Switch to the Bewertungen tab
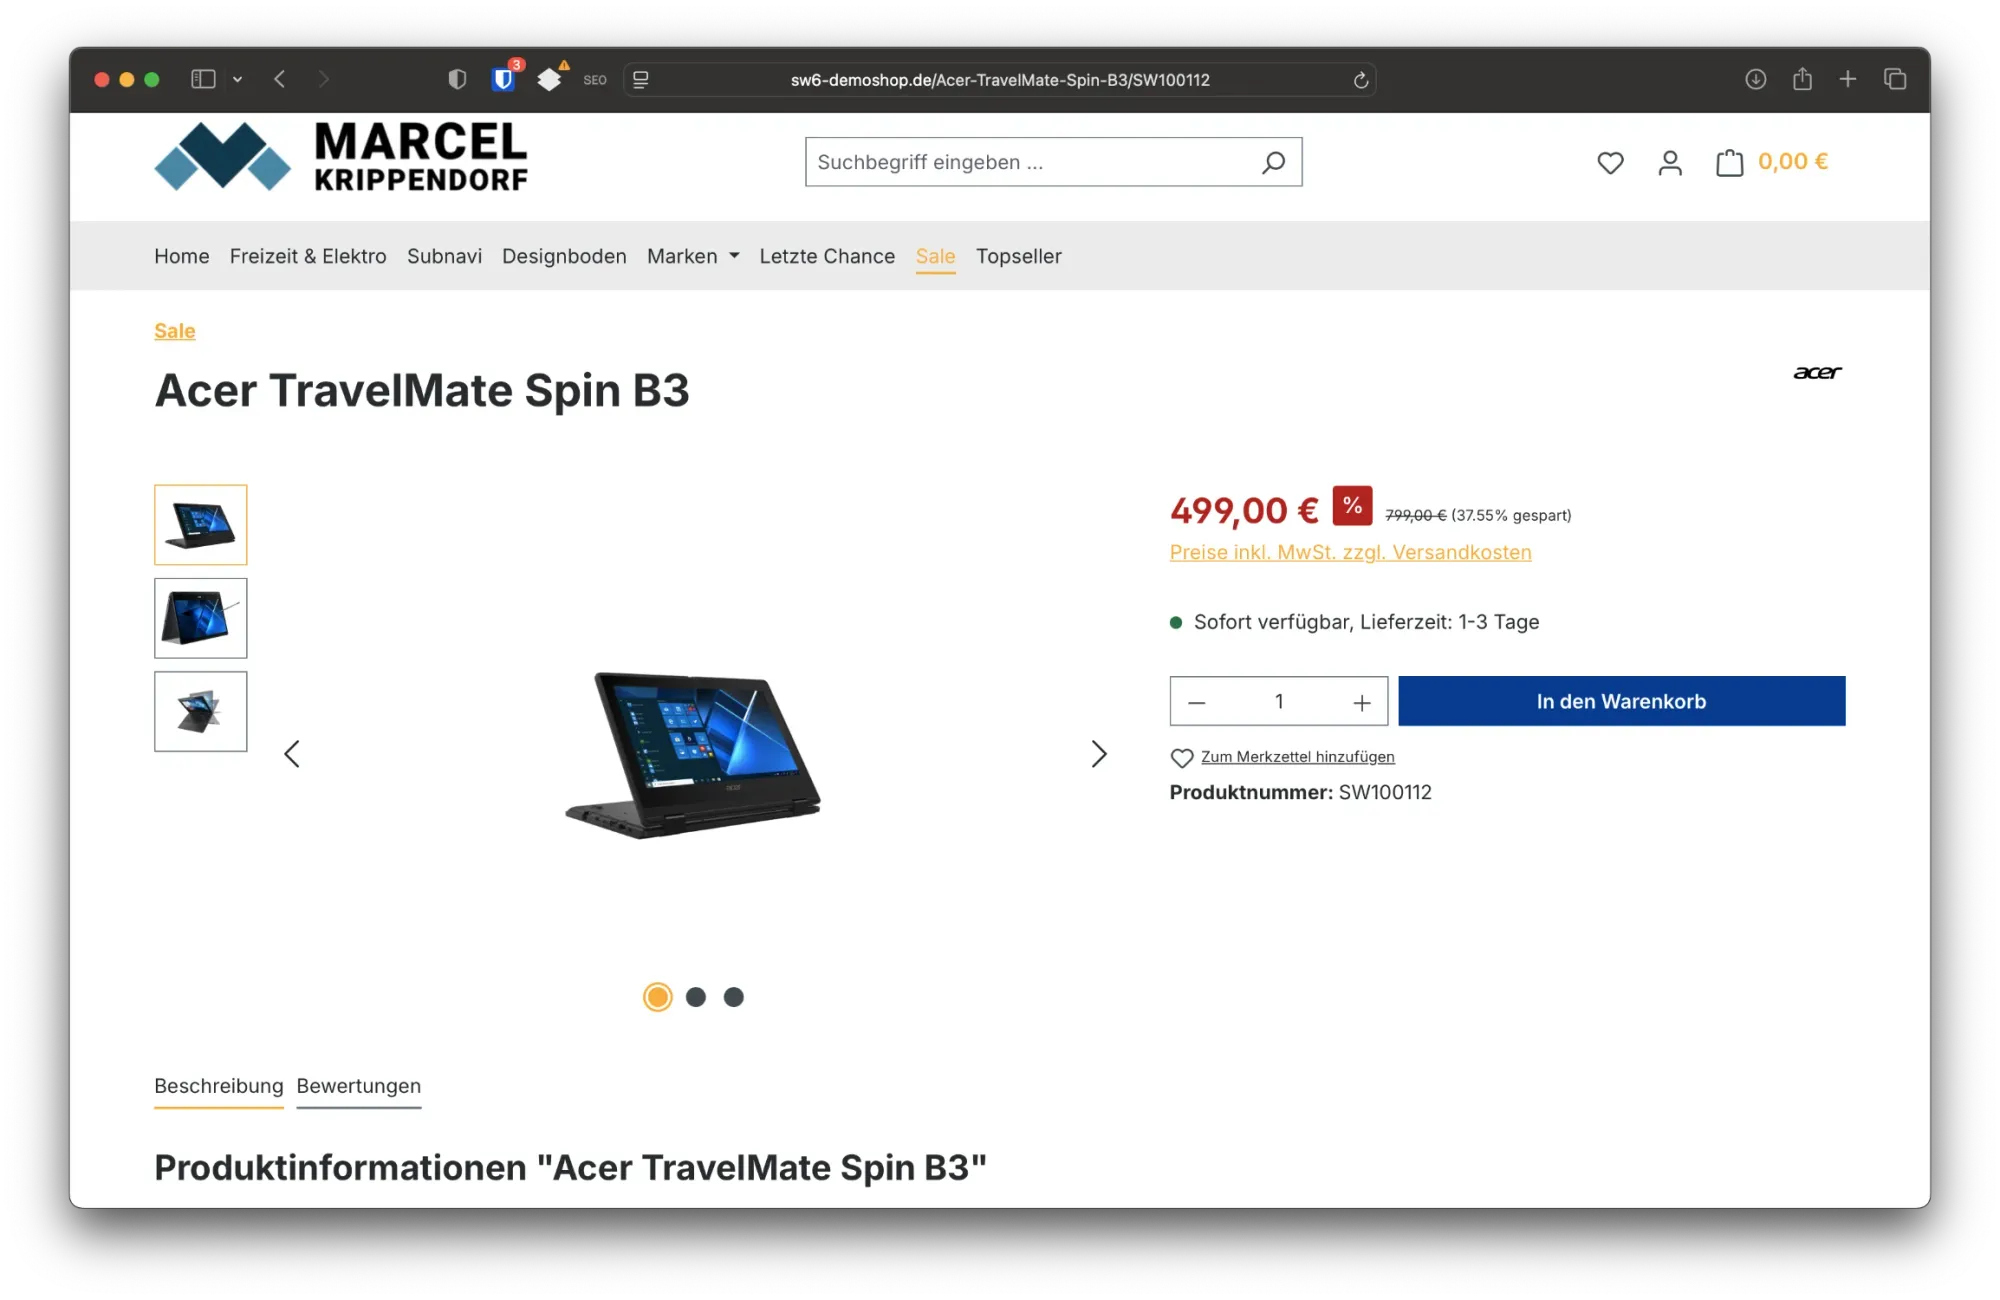 [358, 1086]
